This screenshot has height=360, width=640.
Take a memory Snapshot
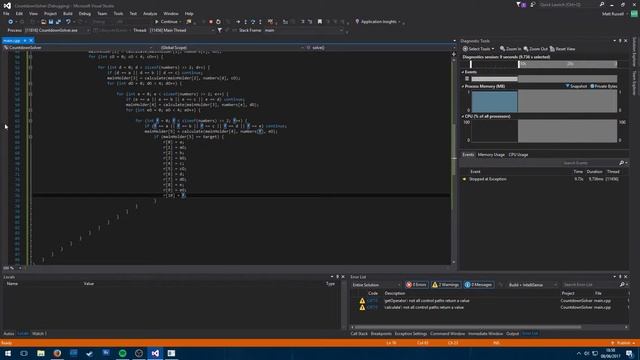[576, 86]
